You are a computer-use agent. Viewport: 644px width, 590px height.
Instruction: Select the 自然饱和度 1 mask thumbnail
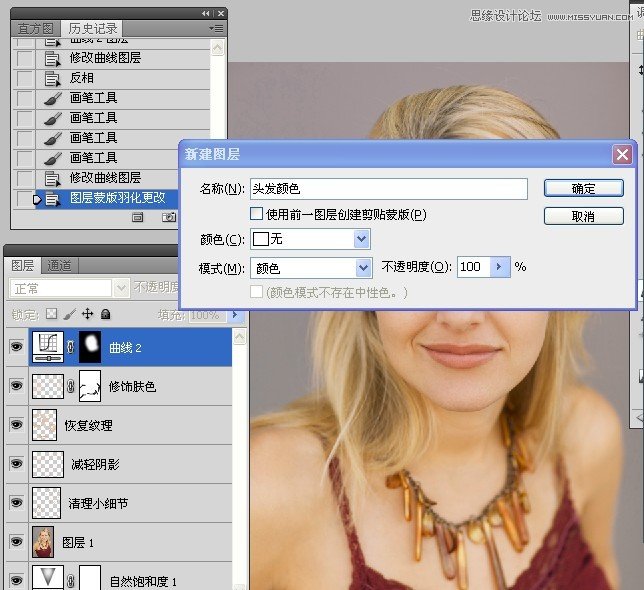[90, 577]
